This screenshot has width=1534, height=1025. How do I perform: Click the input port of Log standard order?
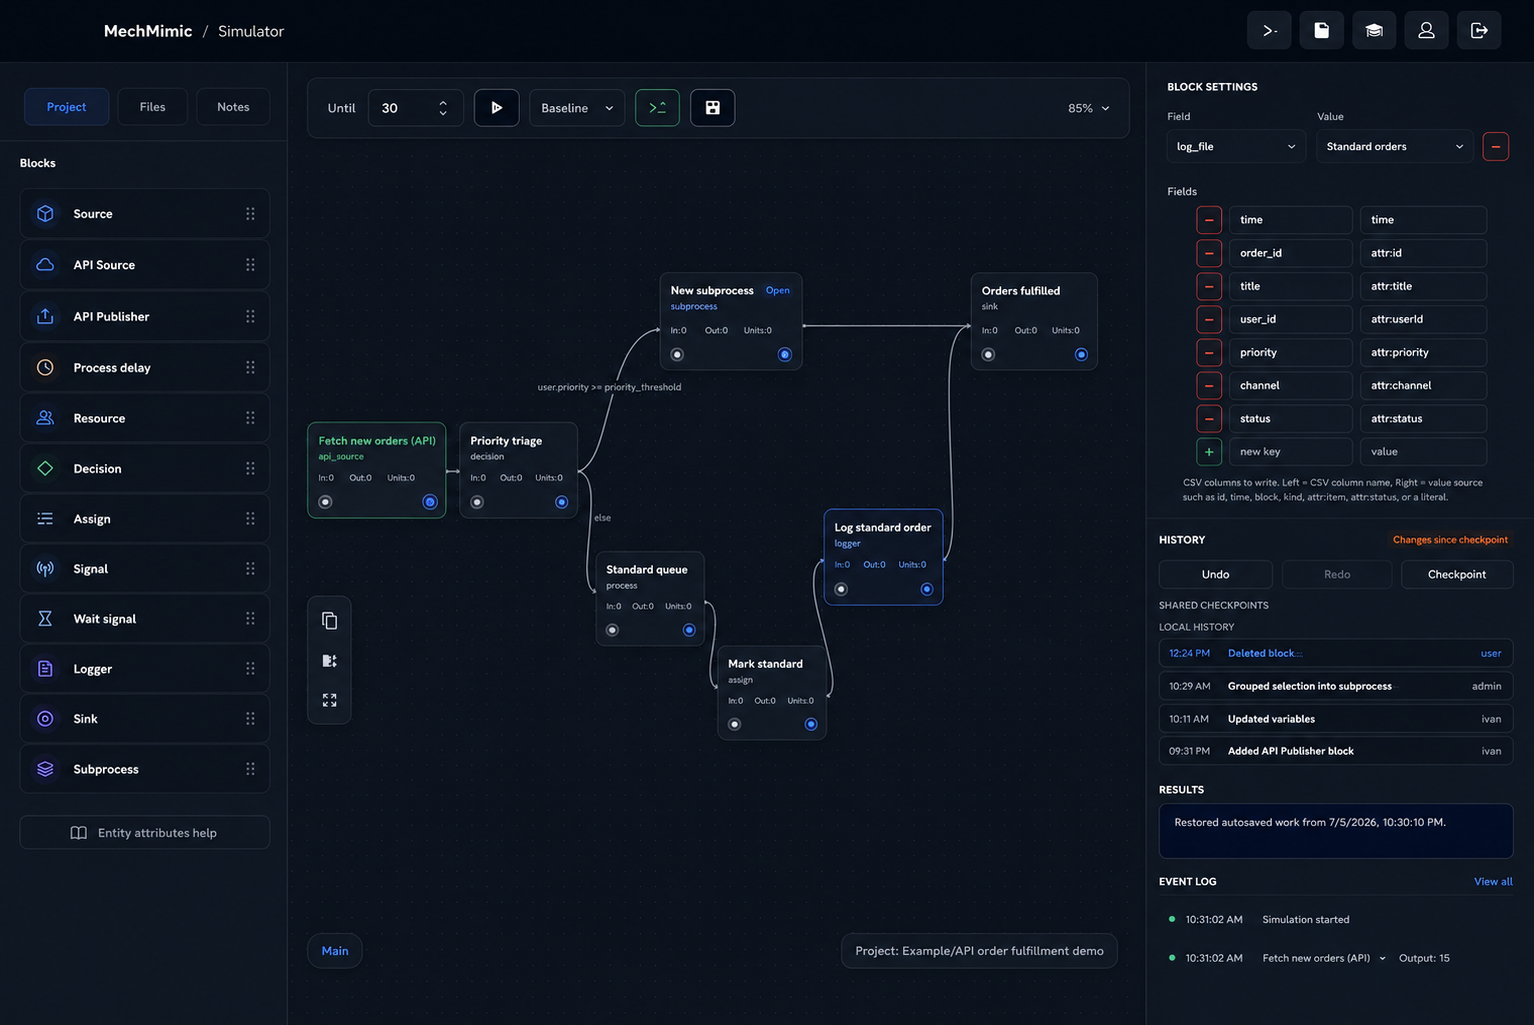point(841,589)
